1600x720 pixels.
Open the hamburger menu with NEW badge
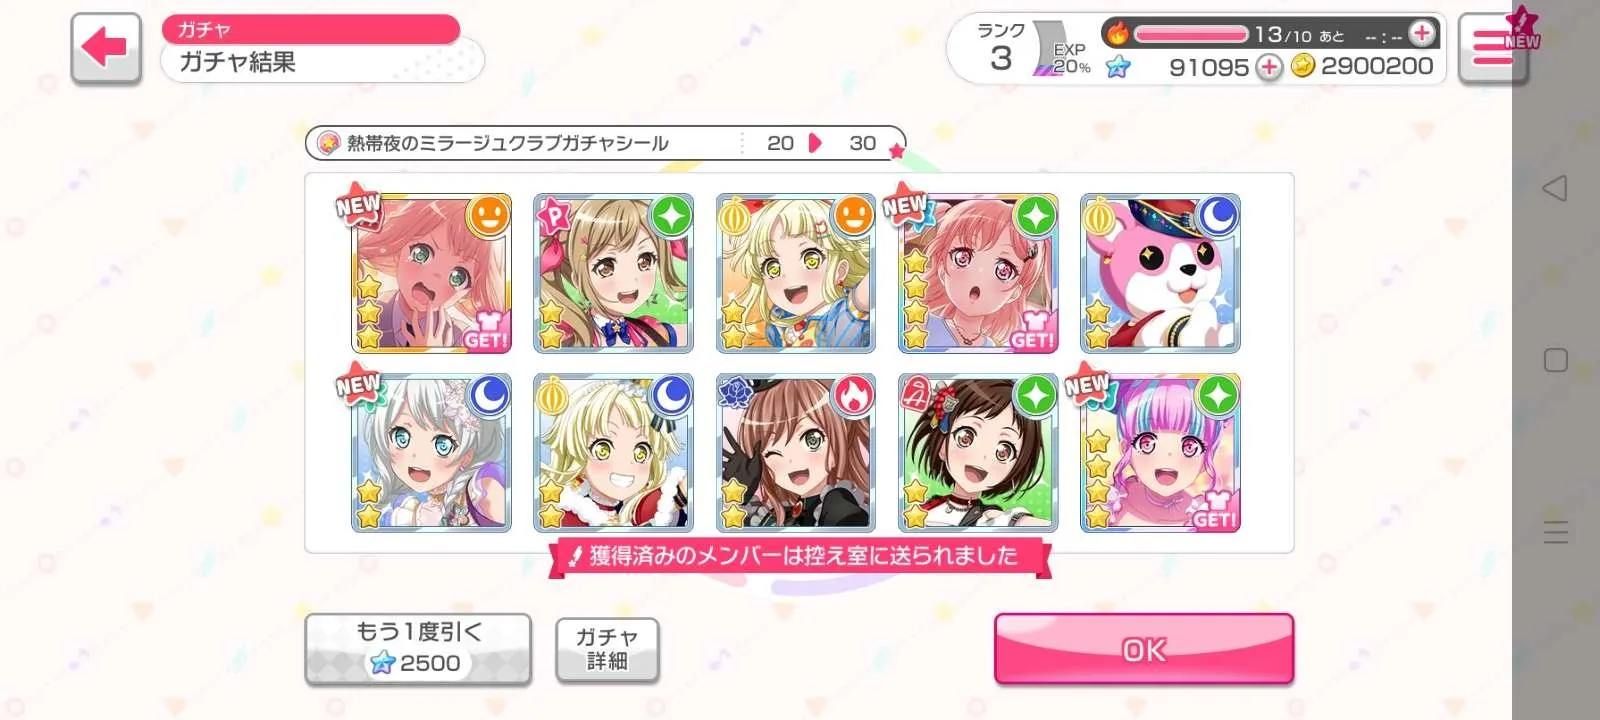coord(1492,48)
